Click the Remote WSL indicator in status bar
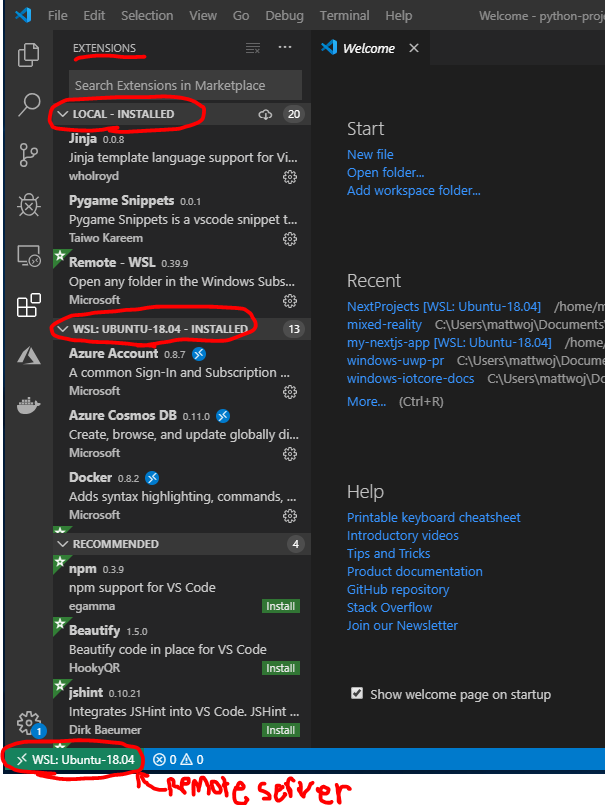Image resolution: width=605 pixels, height=805 pixels. click(65, 760)
